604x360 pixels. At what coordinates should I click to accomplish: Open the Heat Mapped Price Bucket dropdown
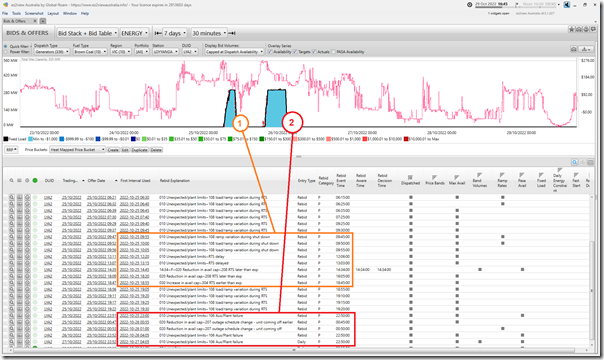[77, 149]
